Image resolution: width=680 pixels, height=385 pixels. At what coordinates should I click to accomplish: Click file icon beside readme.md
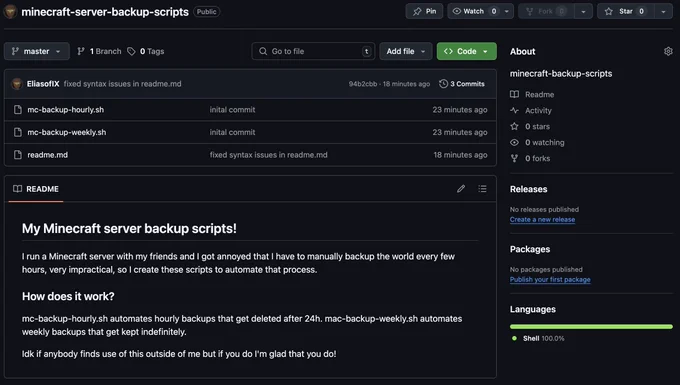(18, 155)
